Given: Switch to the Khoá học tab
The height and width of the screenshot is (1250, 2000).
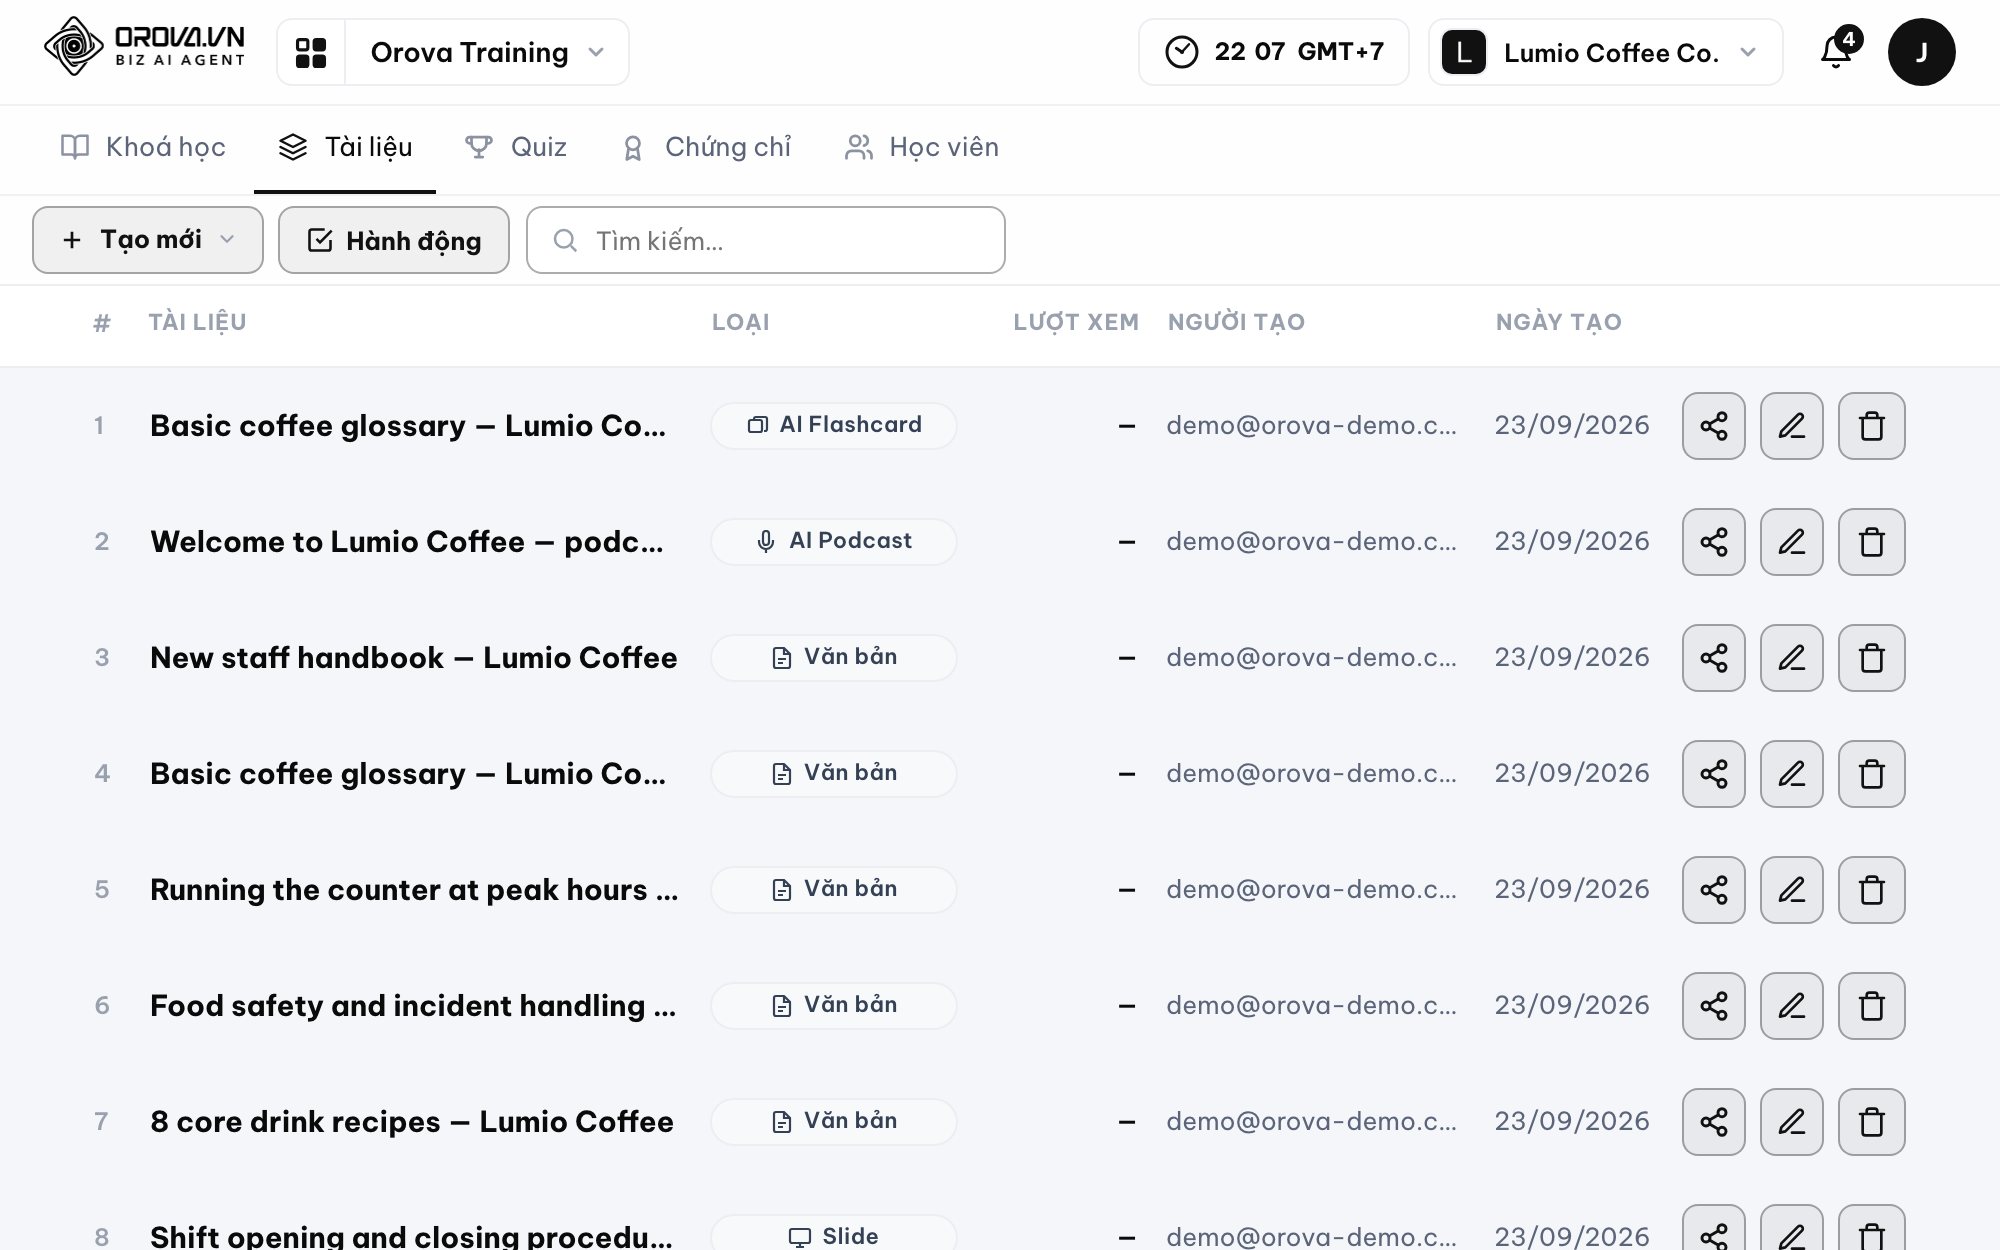Looking at the screenshot, I should click(x=143, y=147).
